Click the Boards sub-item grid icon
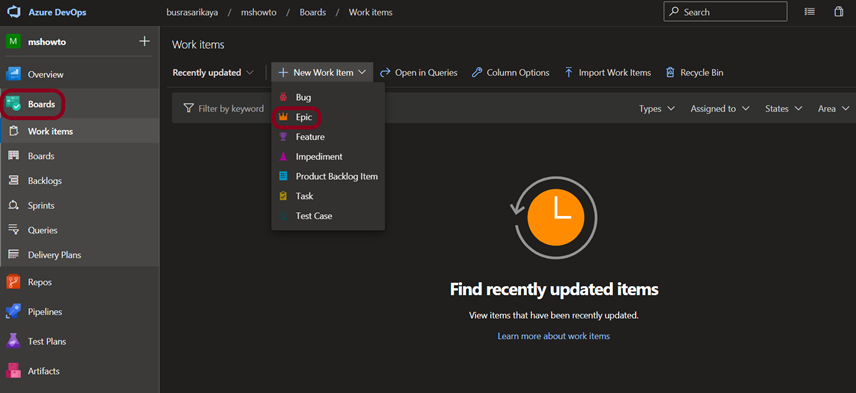The image size is (856, 393). coord(14,156)
